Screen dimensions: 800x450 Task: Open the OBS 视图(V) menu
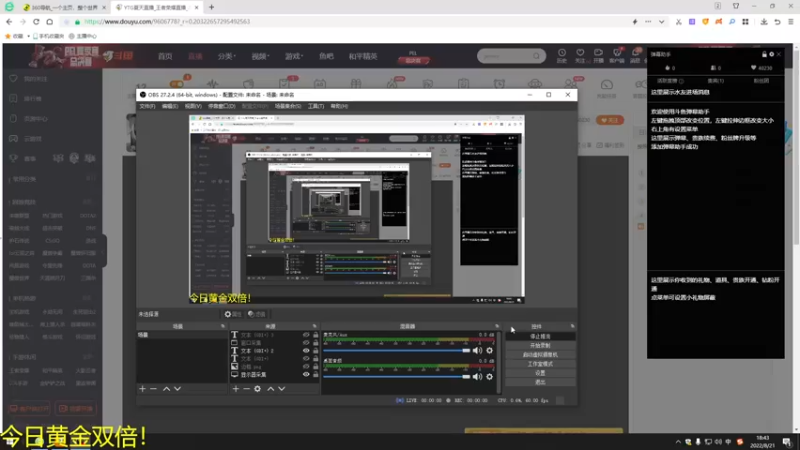(193, 106)
